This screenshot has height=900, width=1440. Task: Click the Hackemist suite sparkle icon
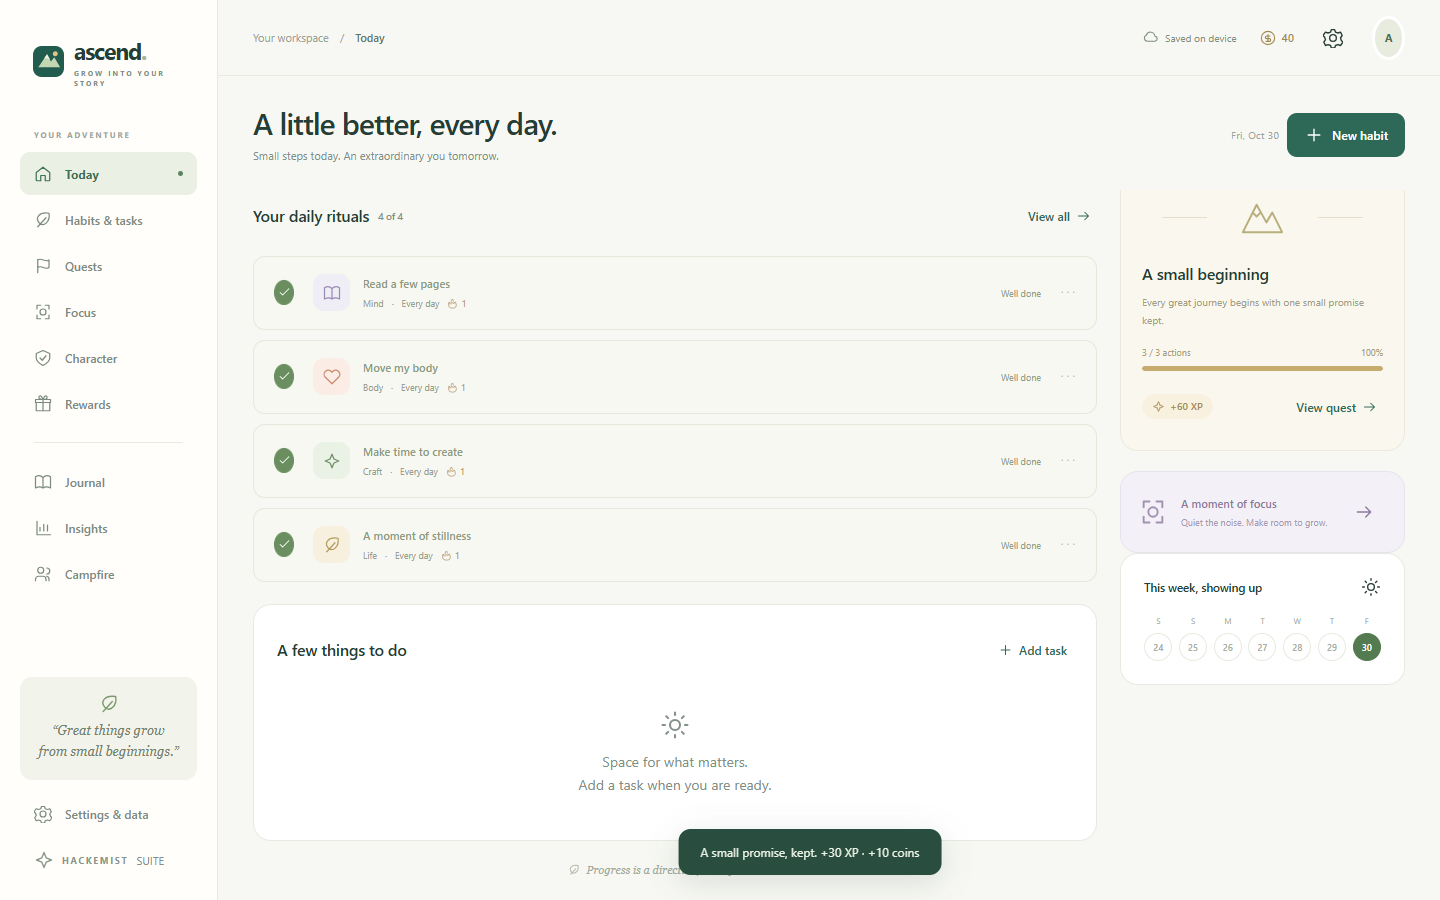pos(44,860)
